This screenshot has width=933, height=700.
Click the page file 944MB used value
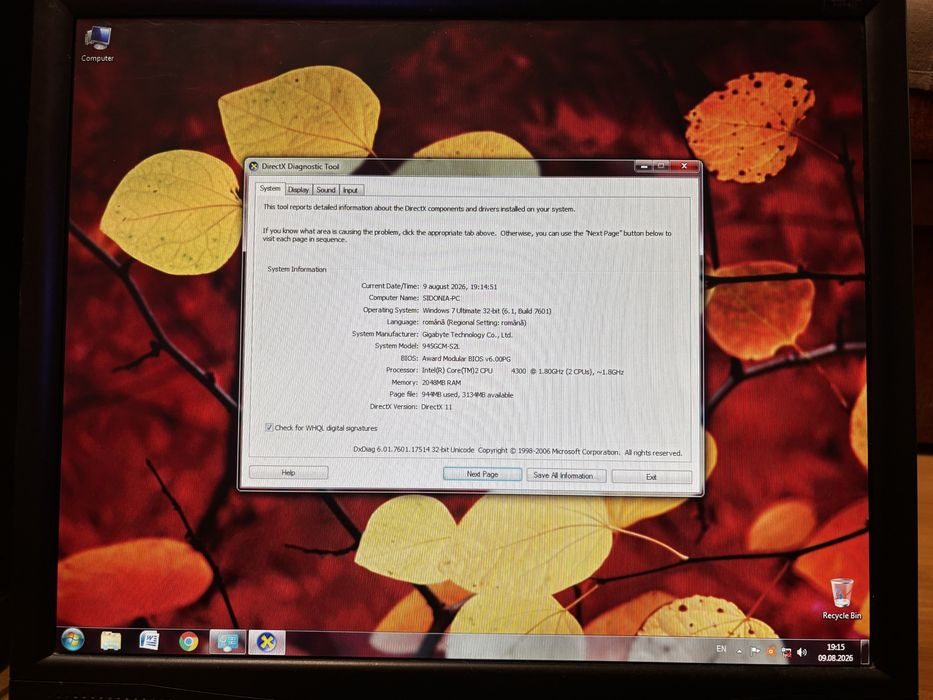click(468, 395)
